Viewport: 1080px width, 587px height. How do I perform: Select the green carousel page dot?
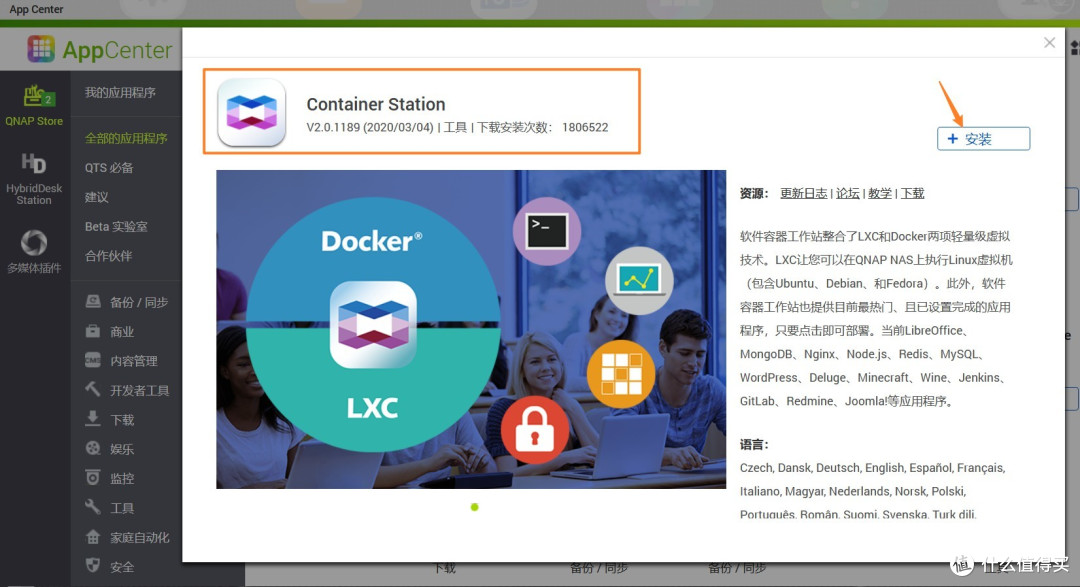(474, 507)
